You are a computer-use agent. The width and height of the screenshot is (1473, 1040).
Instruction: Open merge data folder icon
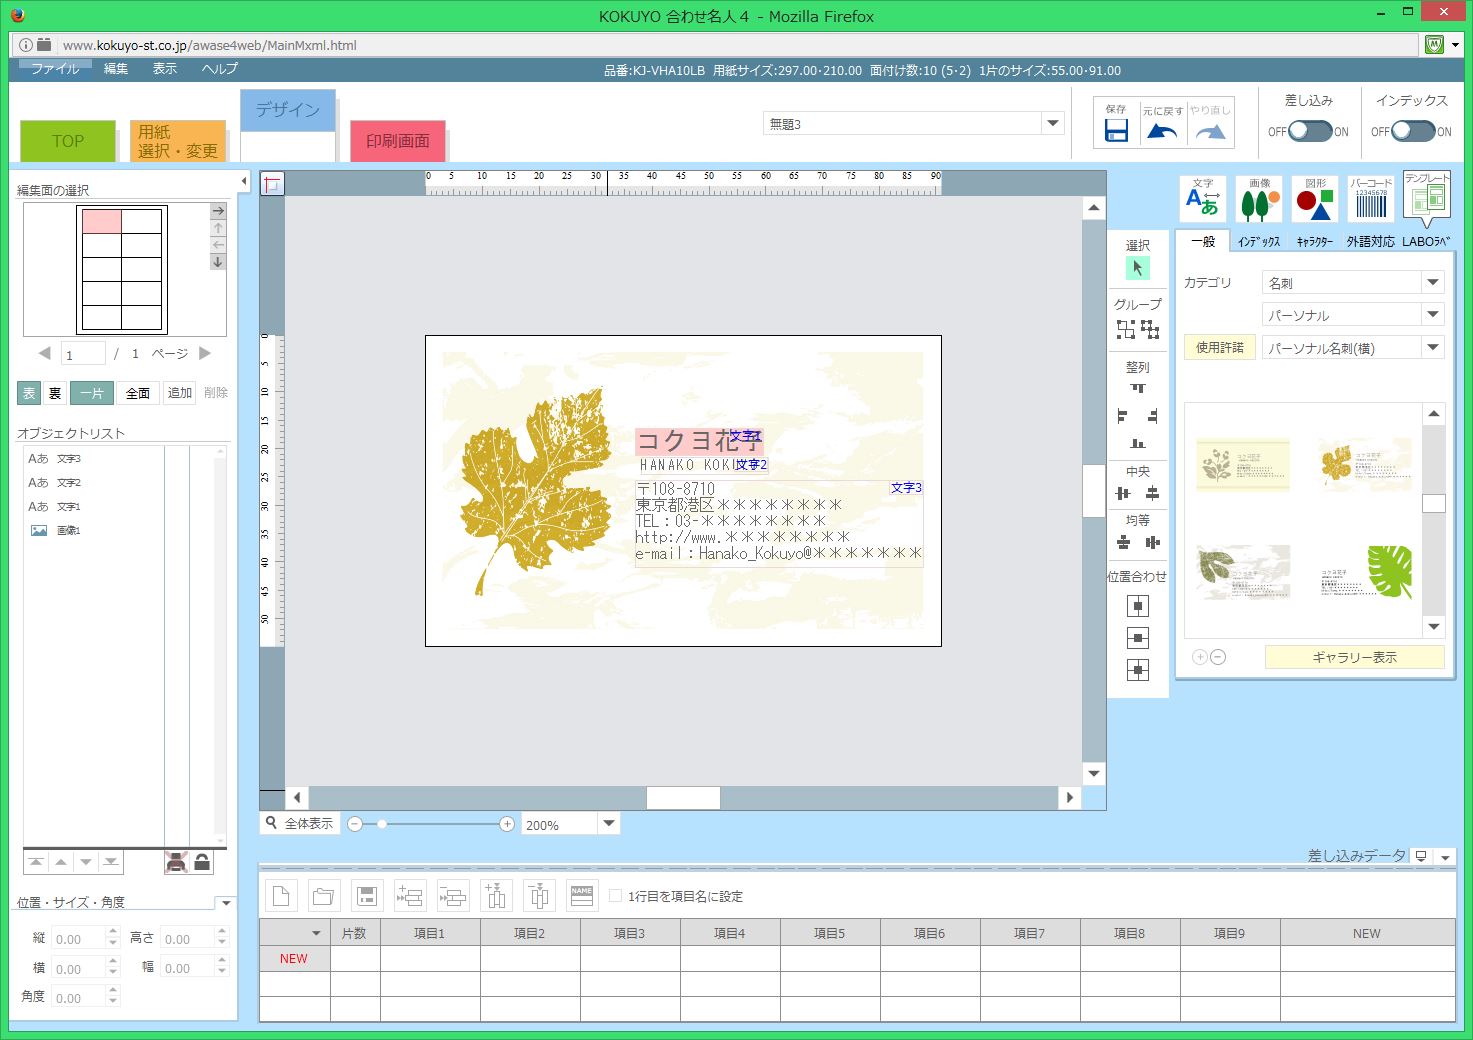tap(323, 896)
